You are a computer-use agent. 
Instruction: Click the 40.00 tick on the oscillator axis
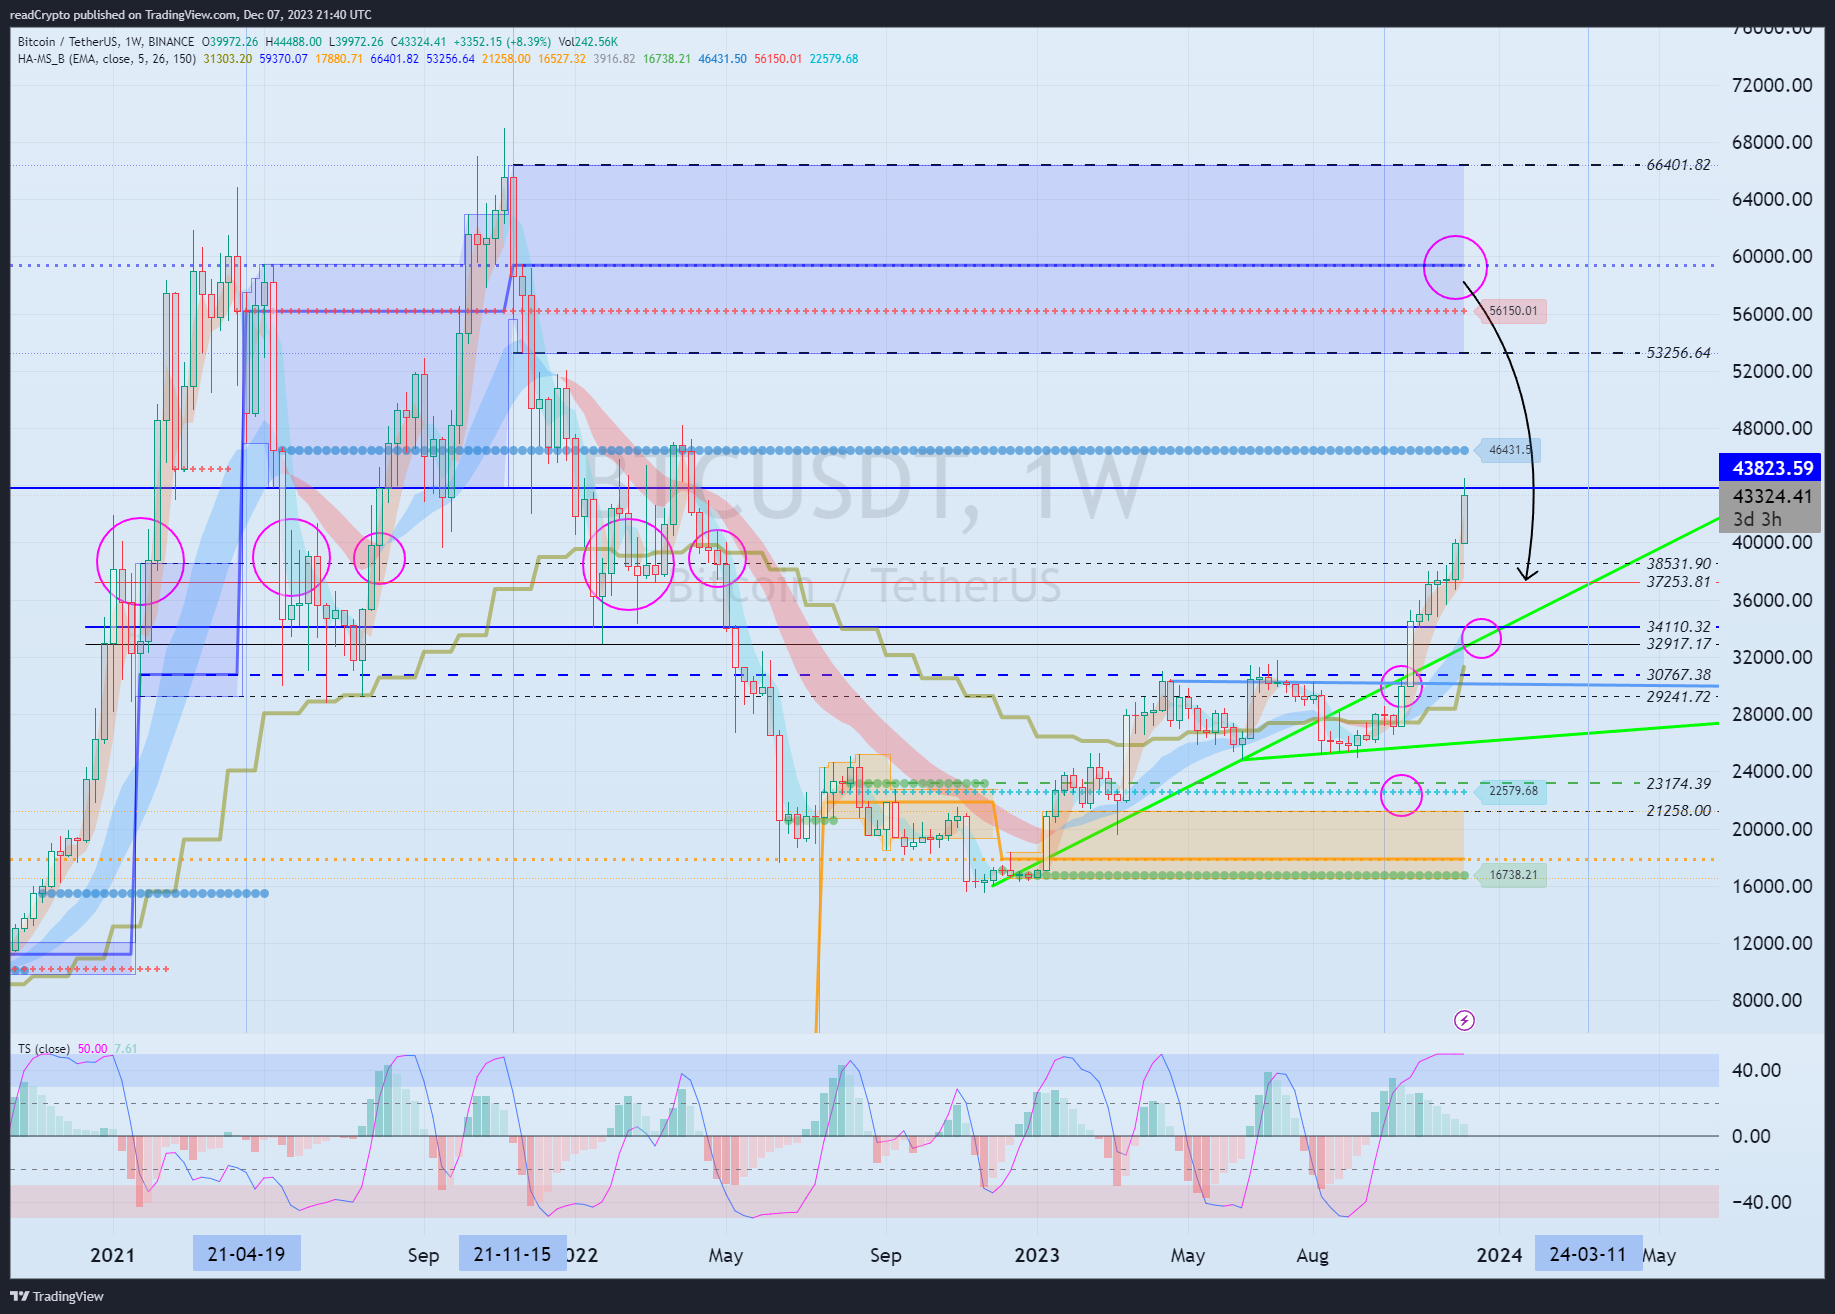coord(1757,1070)
